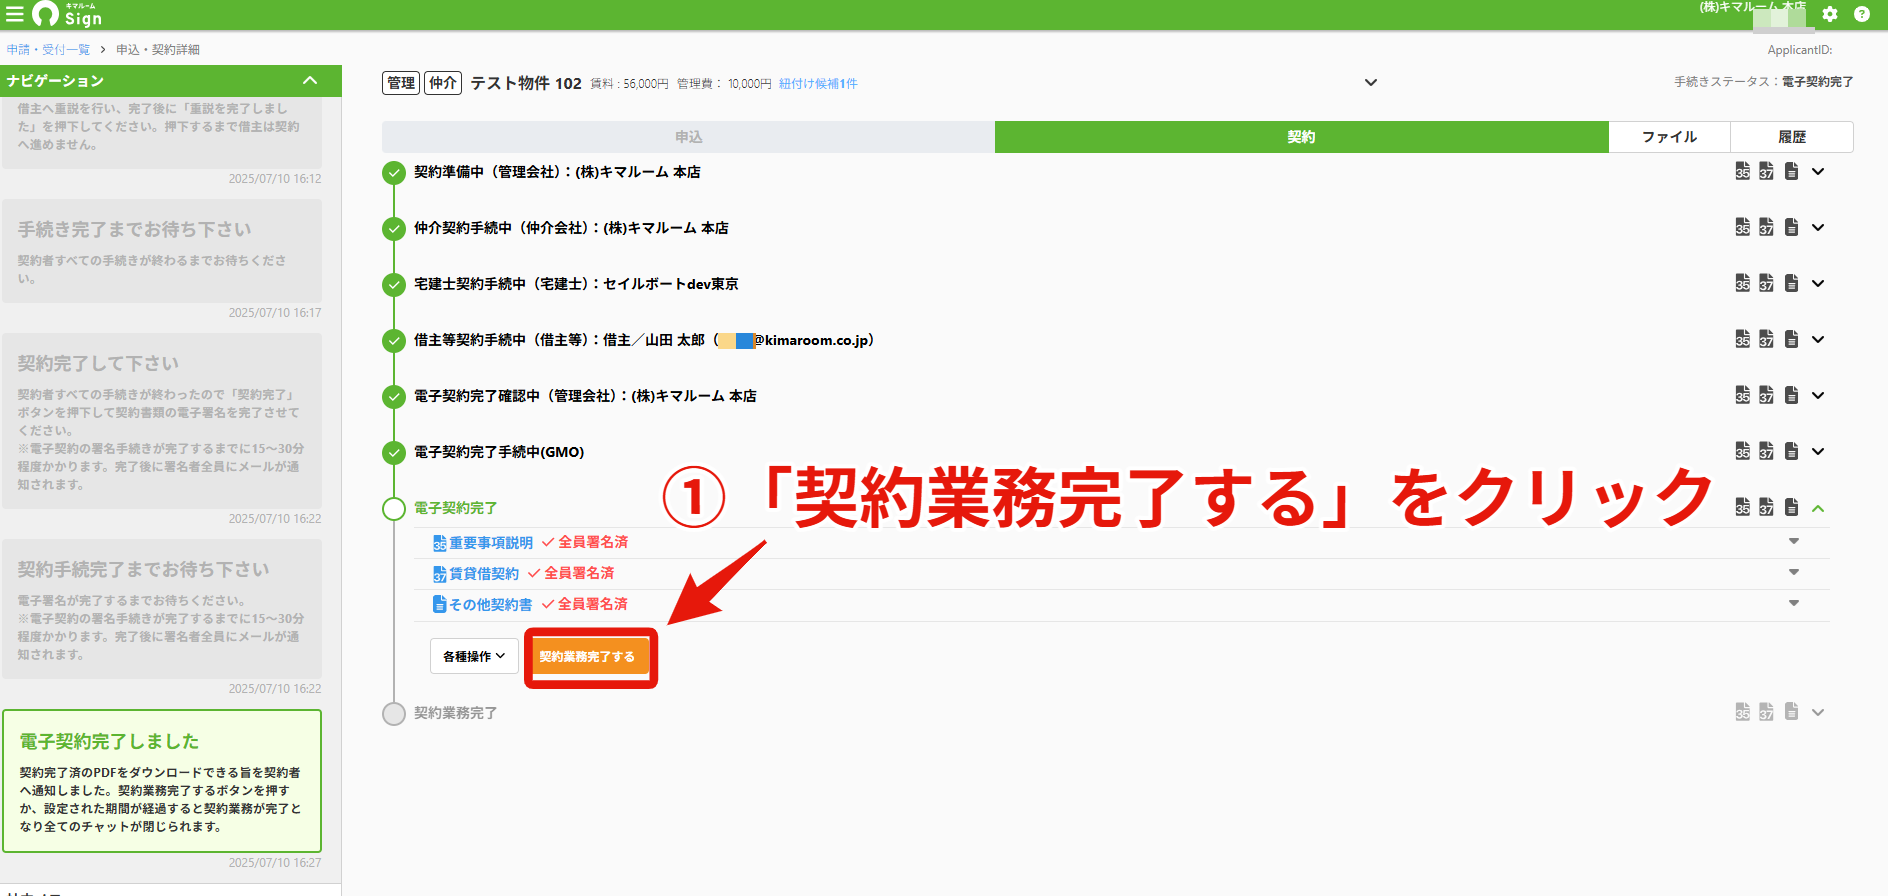Click the 電子契約完了 step title
The width and height of the screenshot is (1888, 896).
(x=456, y=508)
